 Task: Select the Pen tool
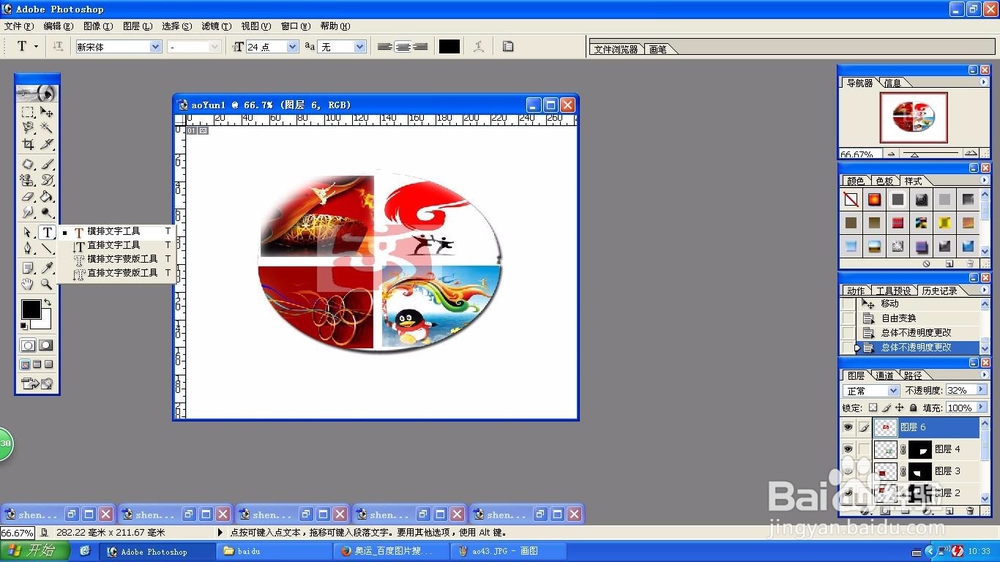(x=27, y=248)
